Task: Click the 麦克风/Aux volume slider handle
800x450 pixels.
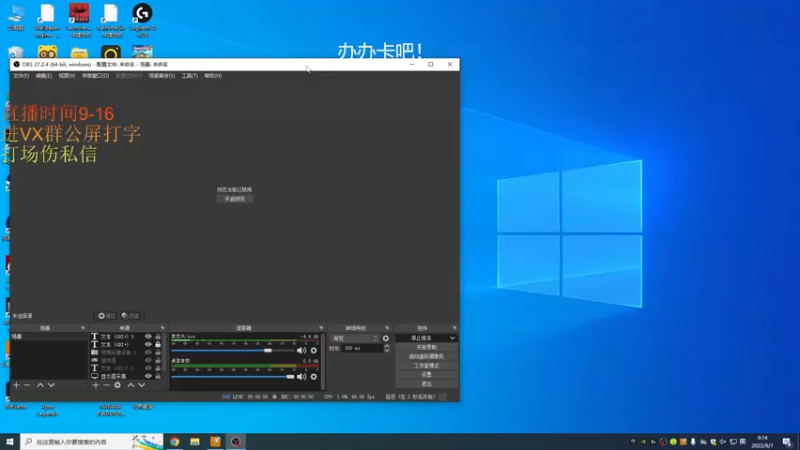Action: pos(268,351)
